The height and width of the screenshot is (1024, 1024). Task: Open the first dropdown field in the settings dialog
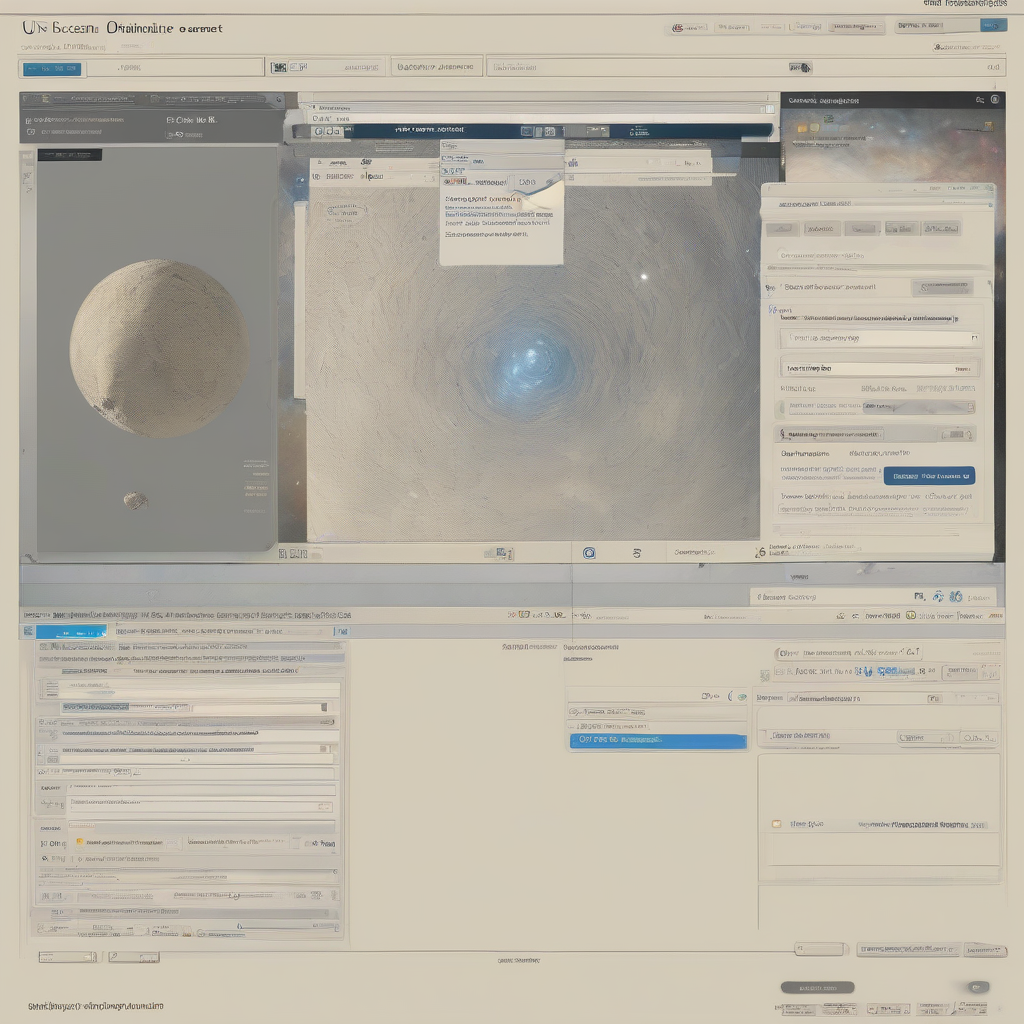(x=880, y=339)
